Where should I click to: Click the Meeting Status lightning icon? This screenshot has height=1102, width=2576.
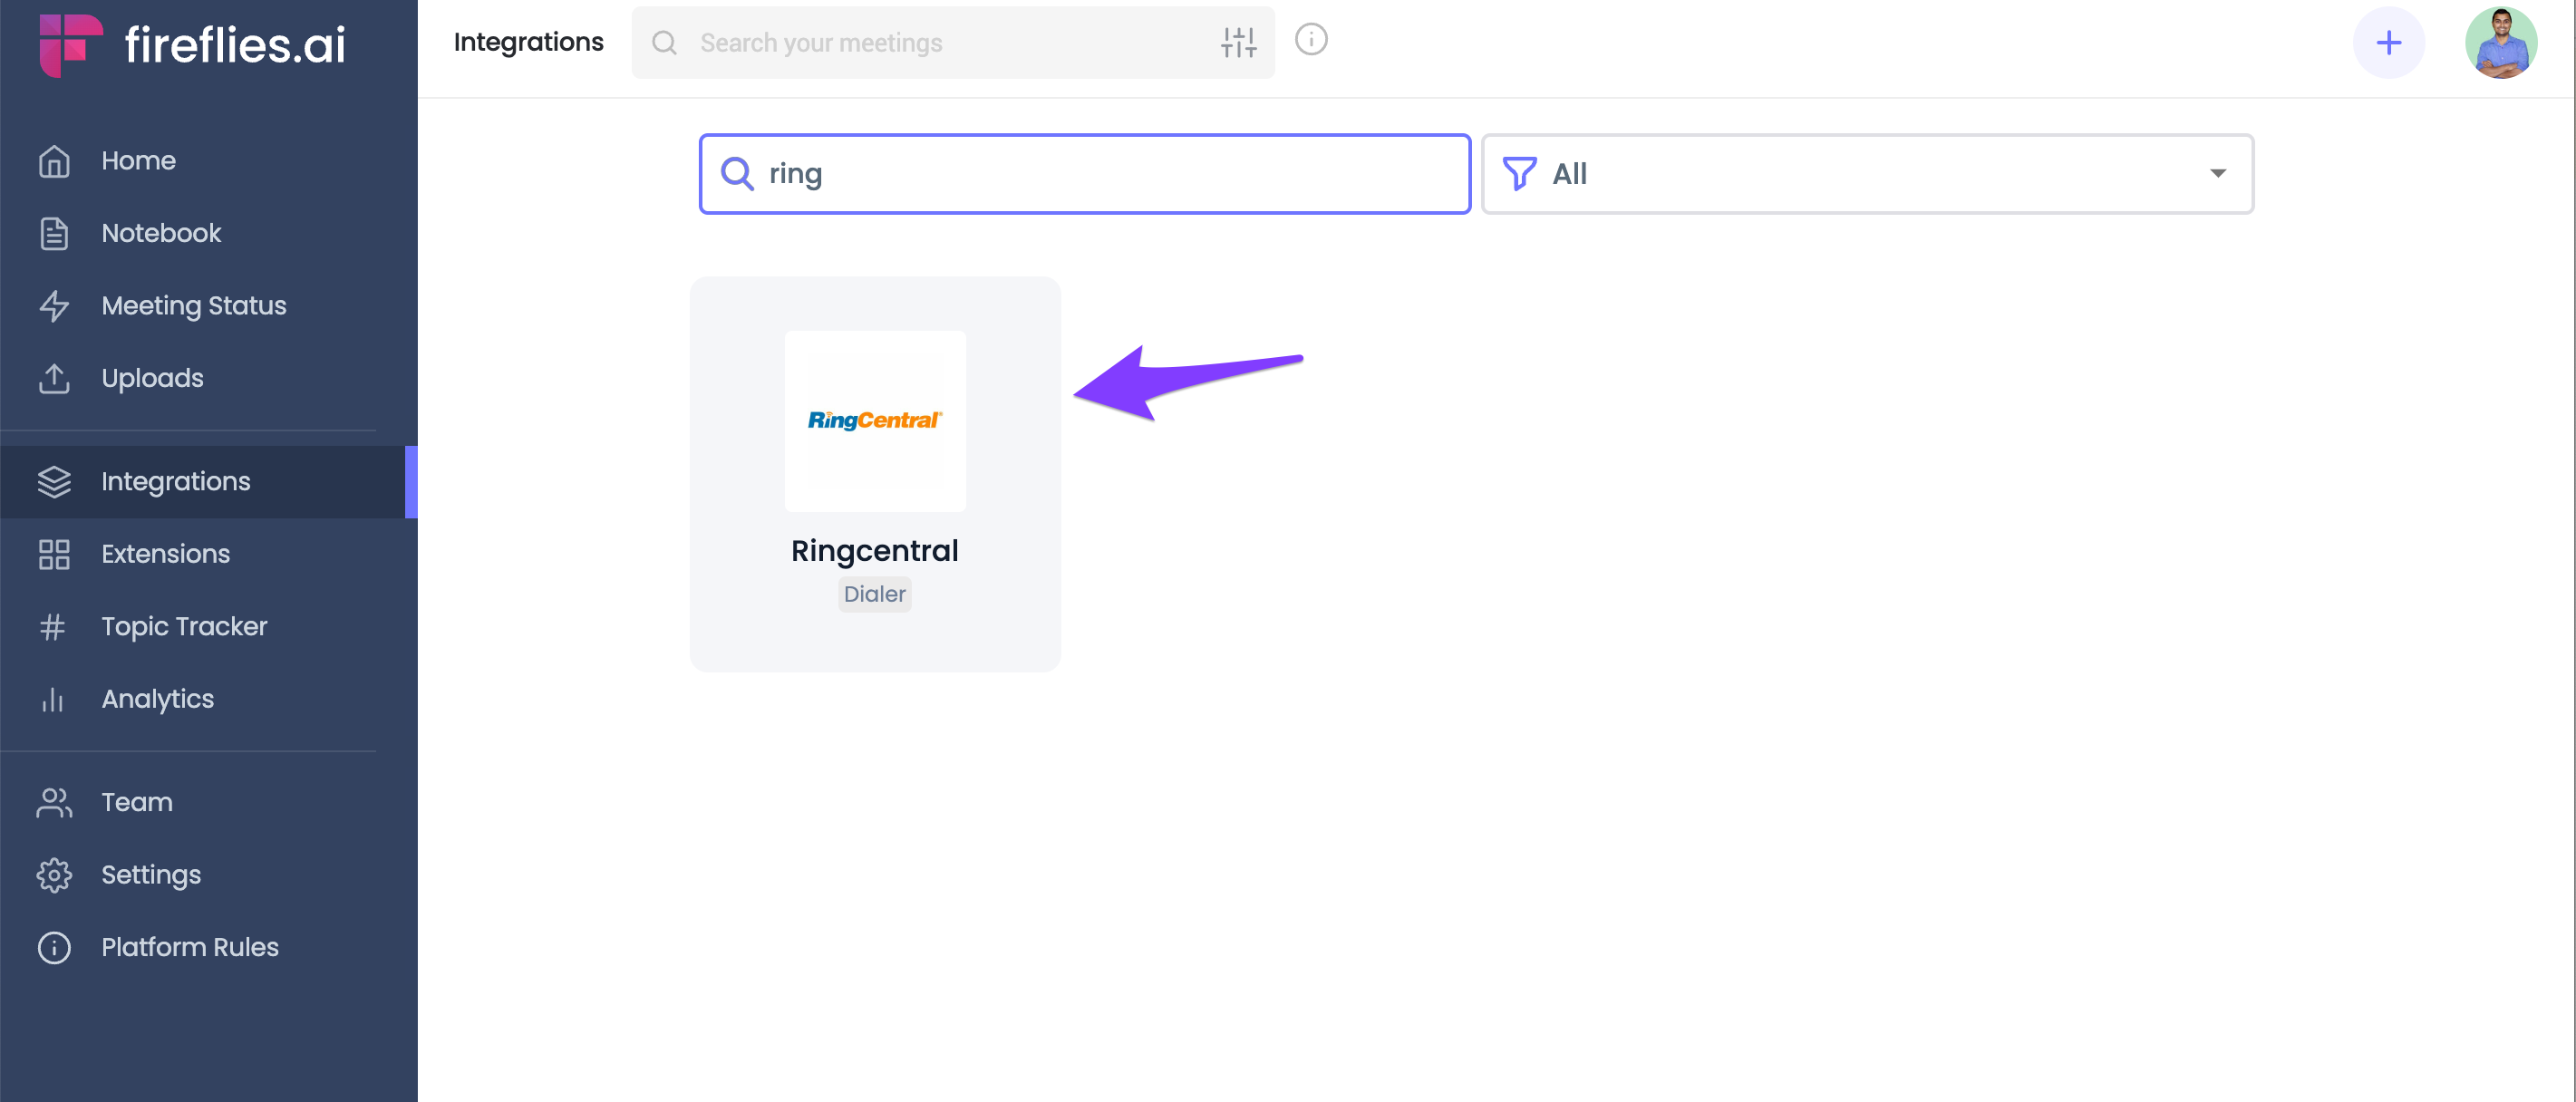pos(54,306)
